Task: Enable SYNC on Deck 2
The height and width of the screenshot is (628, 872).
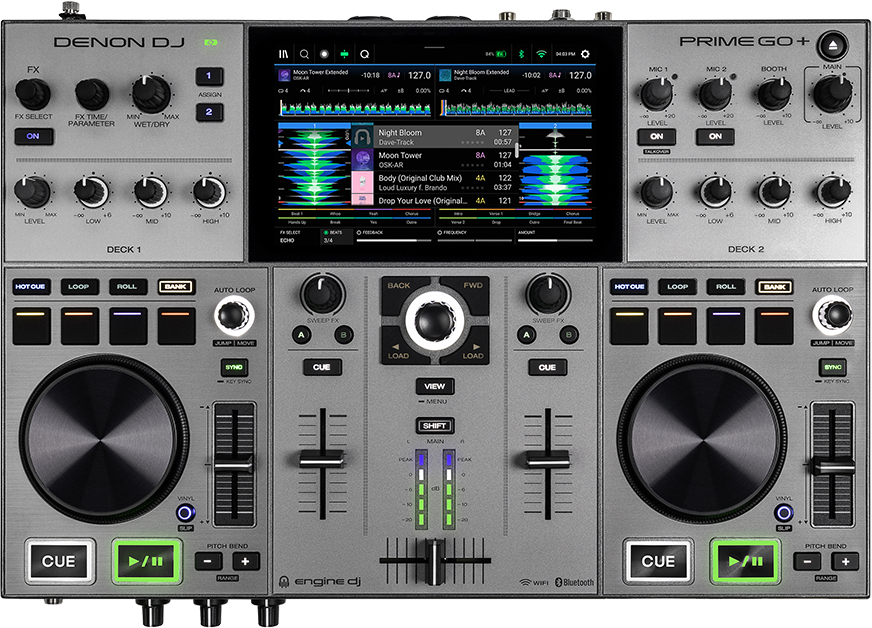Action: pos(833,367)
